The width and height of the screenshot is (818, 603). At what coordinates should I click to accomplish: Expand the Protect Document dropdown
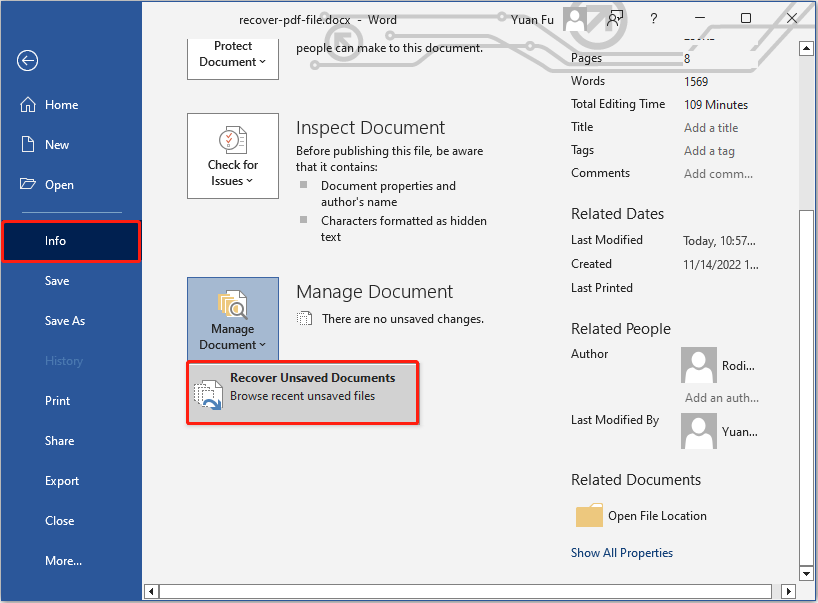pyautogui.click(x=233, y=58)
